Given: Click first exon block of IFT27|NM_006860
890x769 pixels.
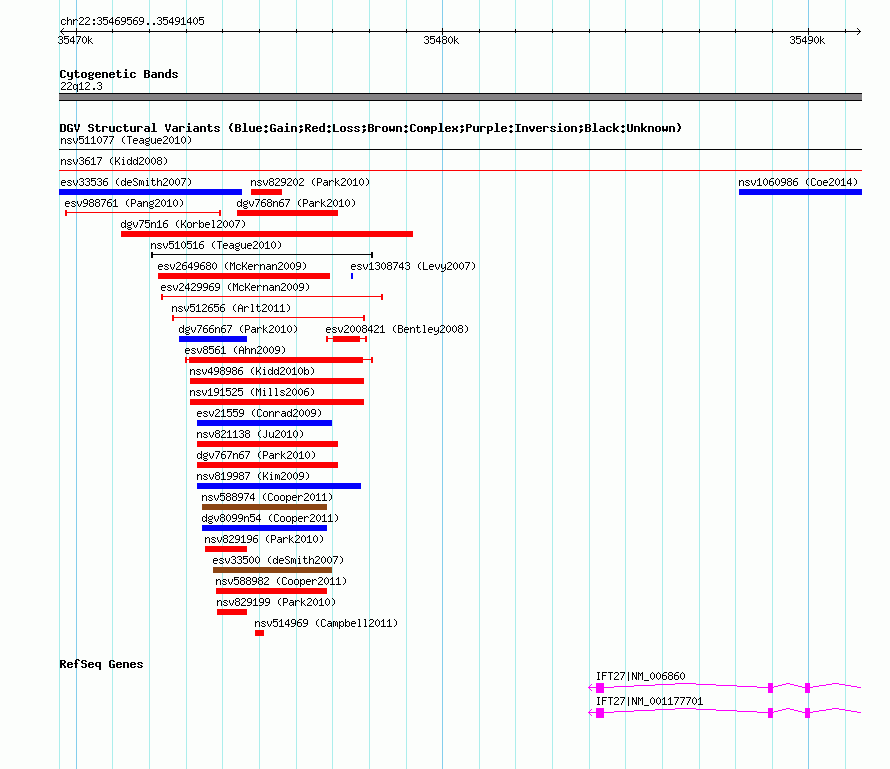Looking at the screenshot, I should pos(600,688).
